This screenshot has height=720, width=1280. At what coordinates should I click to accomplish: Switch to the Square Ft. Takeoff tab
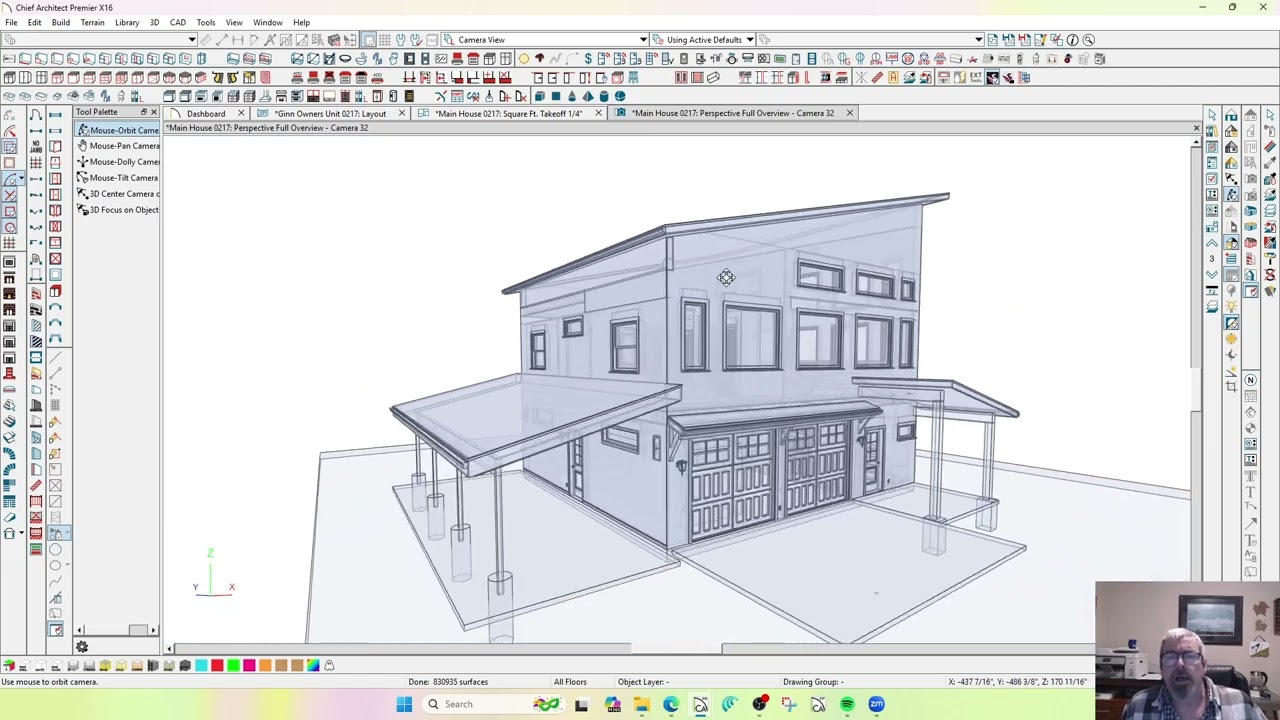pos(508,113)
